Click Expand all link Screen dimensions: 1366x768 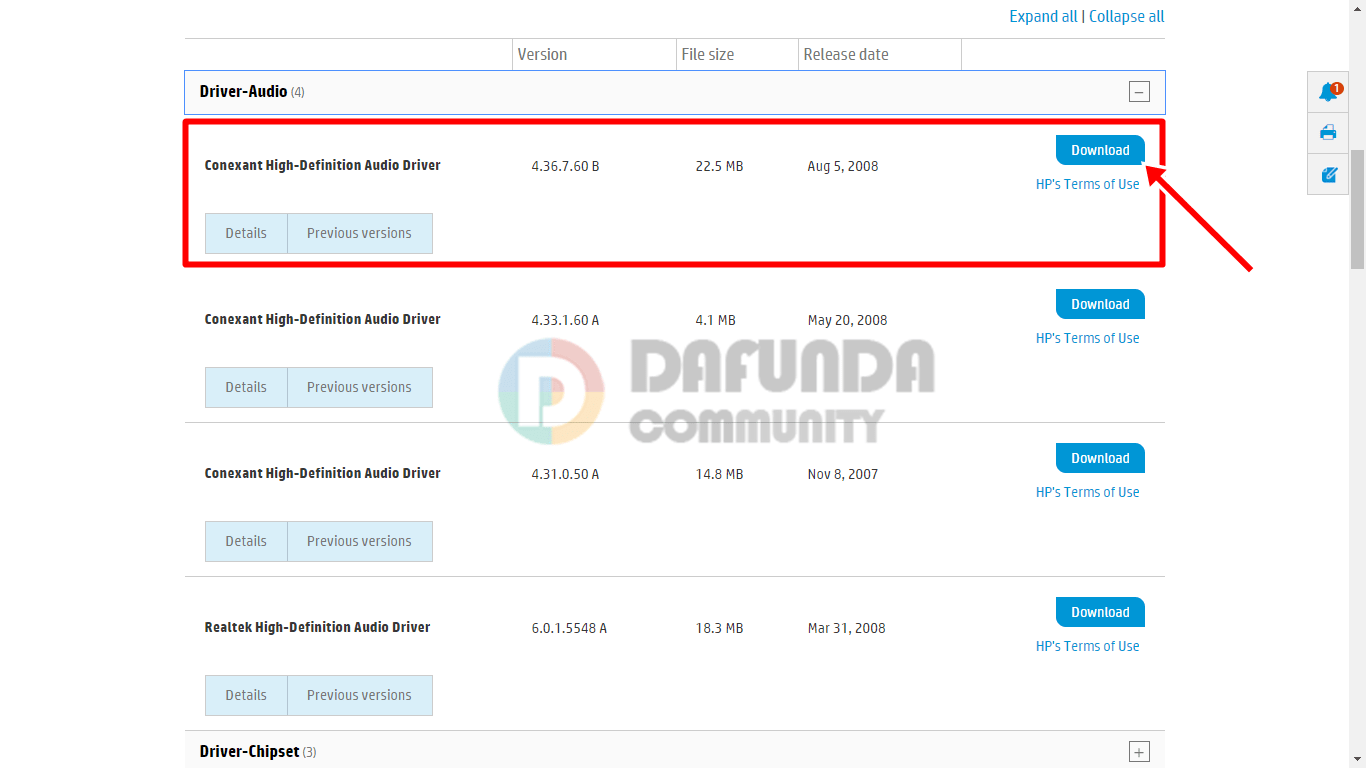pos(1043,16)
